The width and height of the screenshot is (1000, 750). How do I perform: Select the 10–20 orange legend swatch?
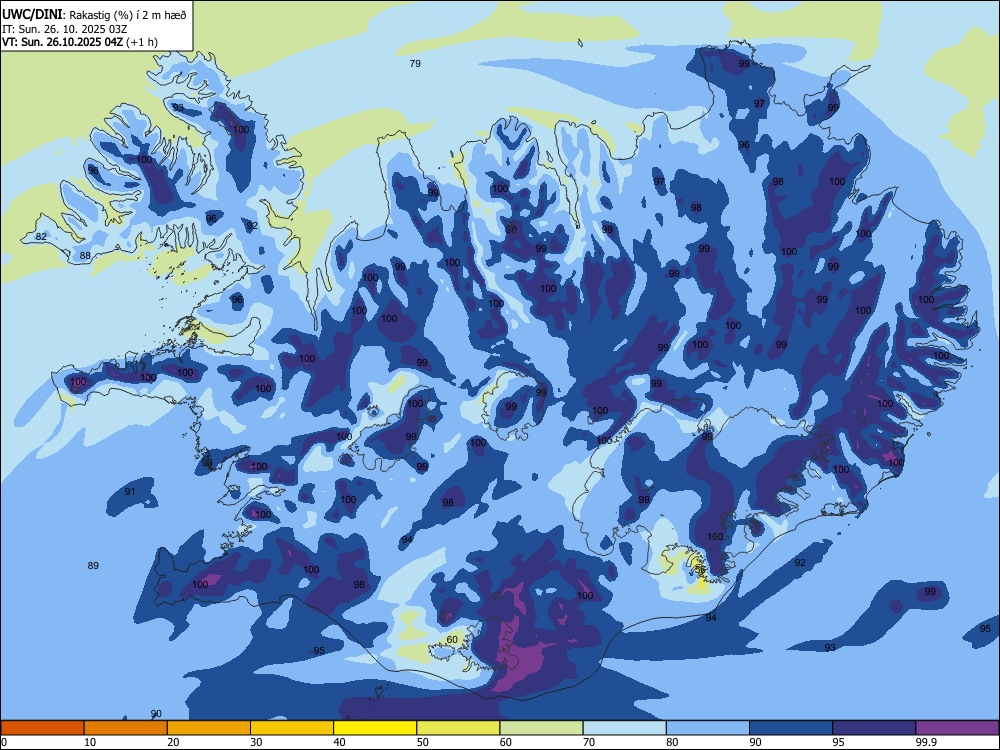pos(126,728)
